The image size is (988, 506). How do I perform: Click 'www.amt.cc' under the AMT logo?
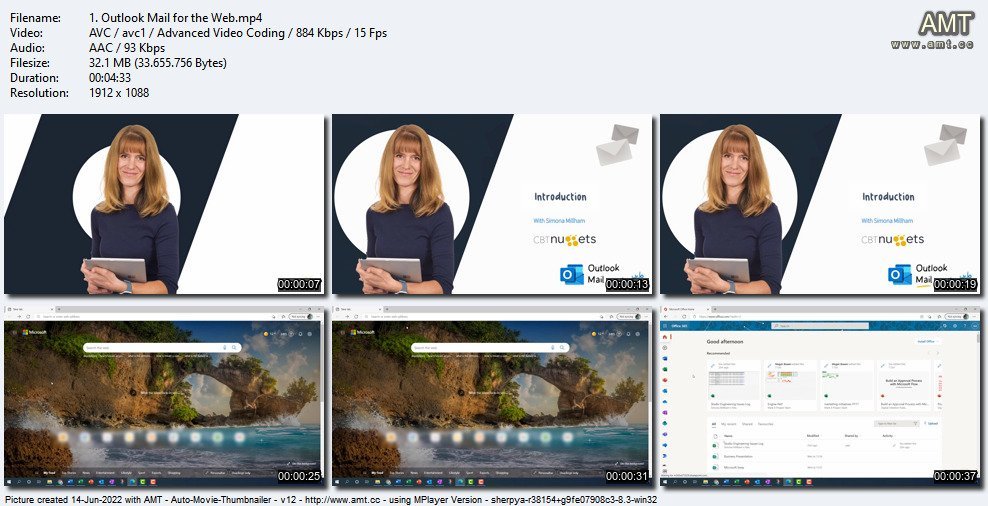tap(933, 45)
